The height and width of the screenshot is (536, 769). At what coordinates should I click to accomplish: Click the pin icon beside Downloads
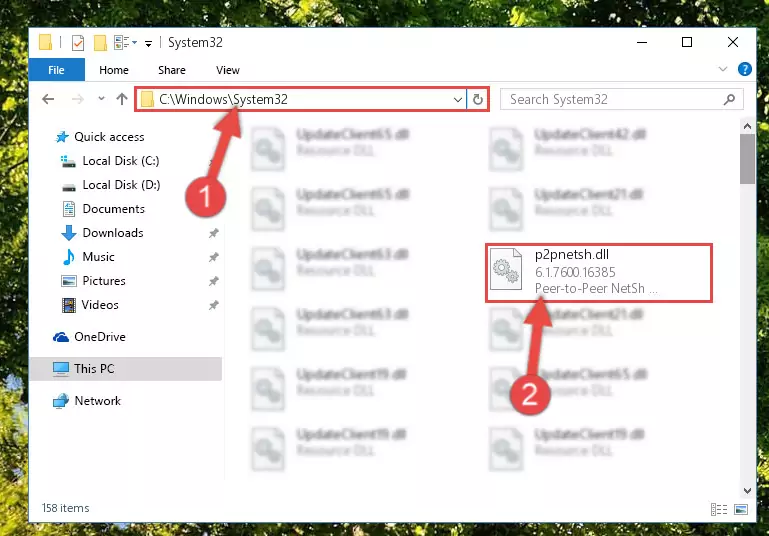pos(213,233)
